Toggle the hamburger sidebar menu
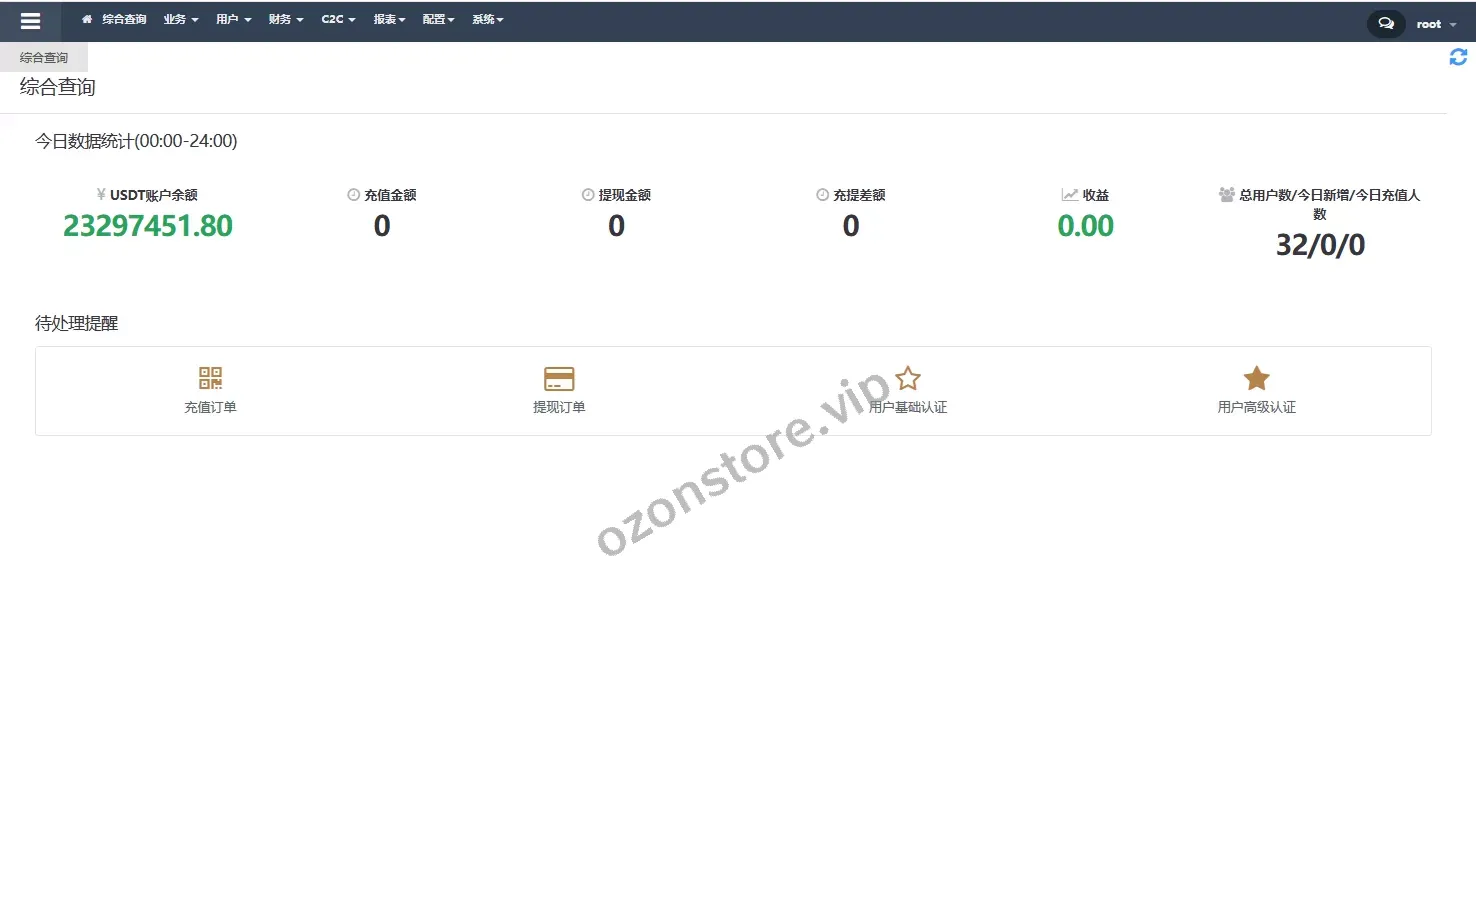This screenshot has width=1476, height=913. pyautogui.click(x=30, y=21)
